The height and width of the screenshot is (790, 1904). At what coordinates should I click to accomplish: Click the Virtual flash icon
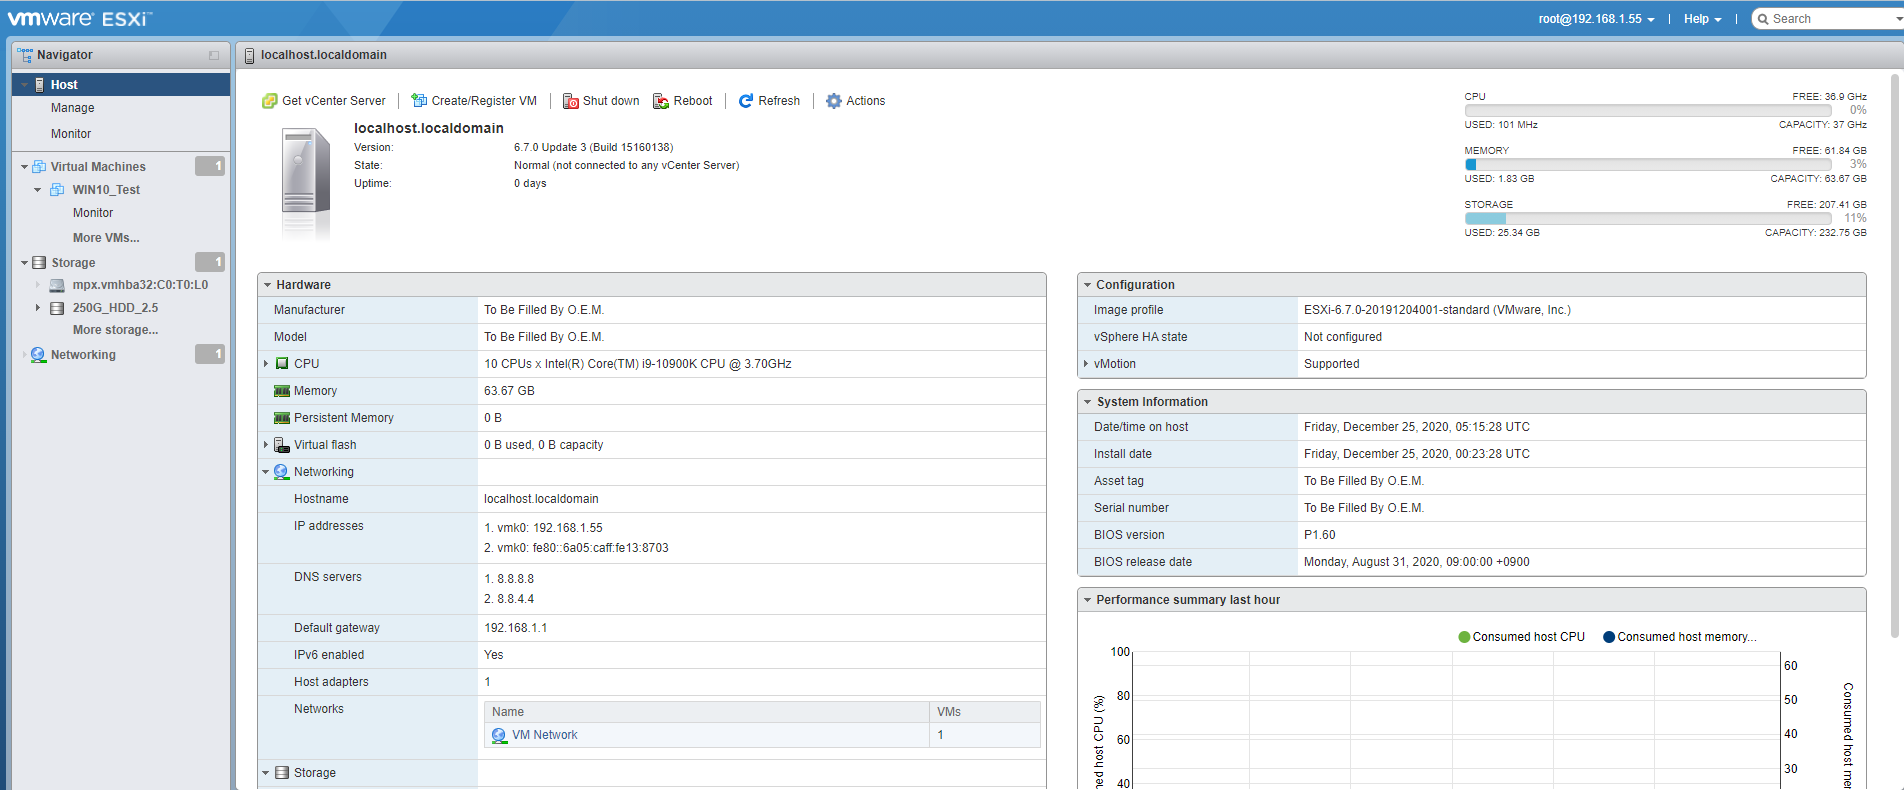282,445
